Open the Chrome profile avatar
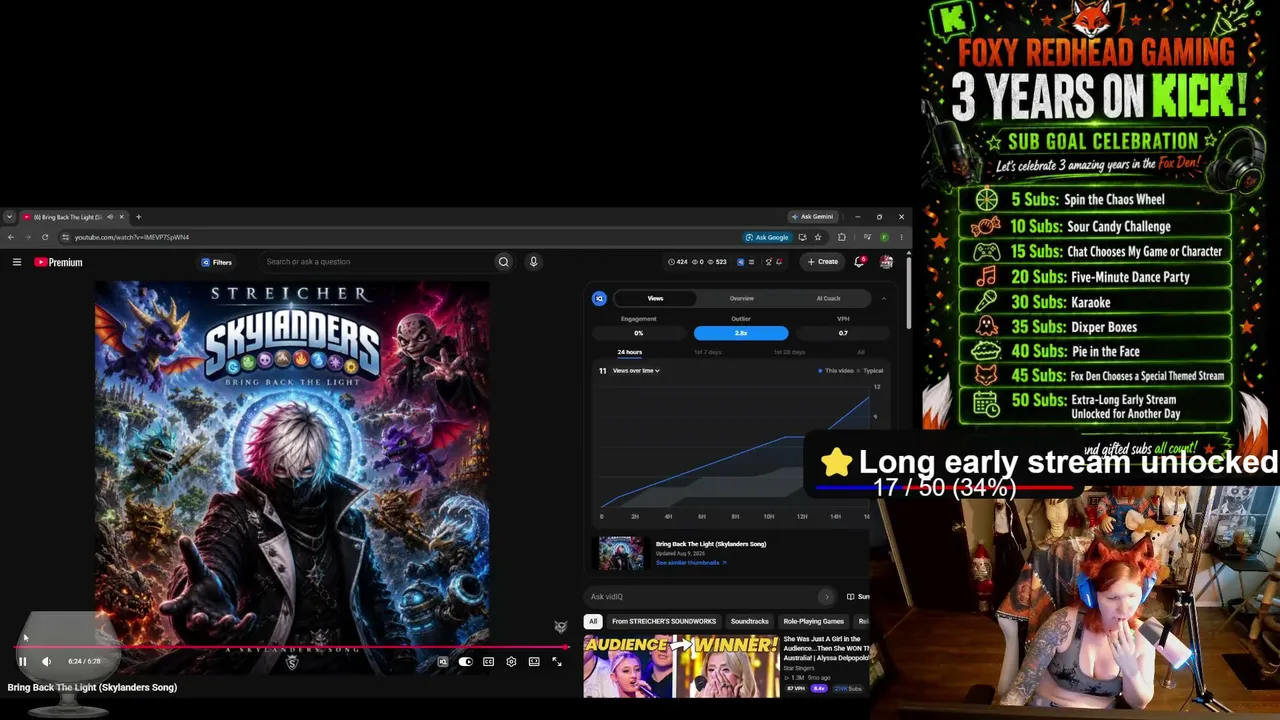This screenshot has width=1280, height=720. [x=884, y=237]
